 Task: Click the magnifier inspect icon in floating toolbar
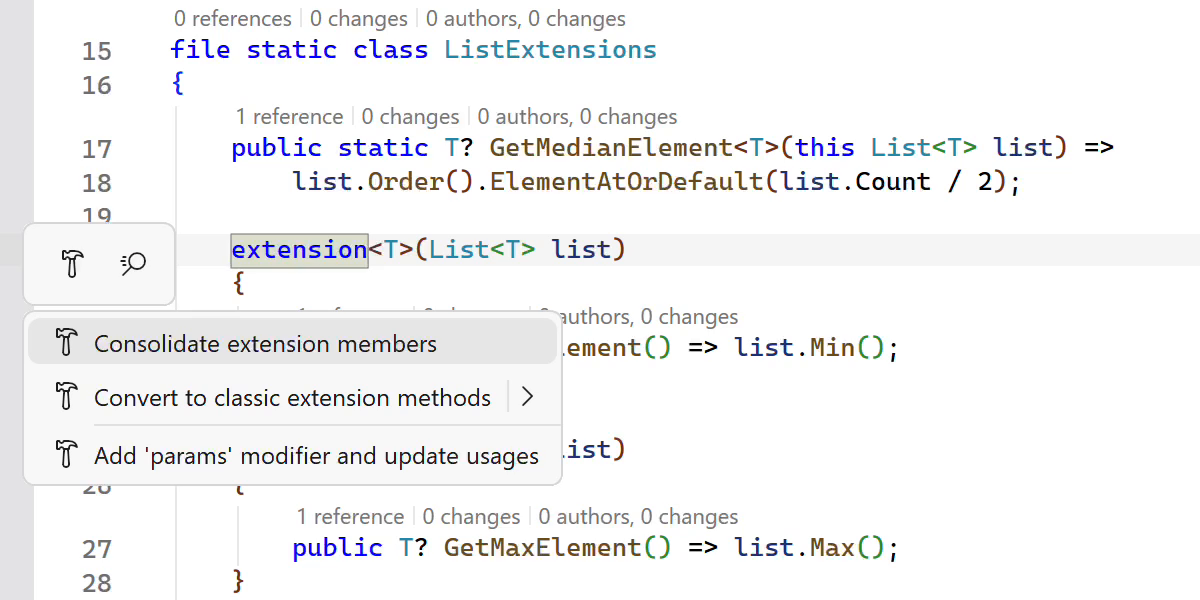click(133, 264)
